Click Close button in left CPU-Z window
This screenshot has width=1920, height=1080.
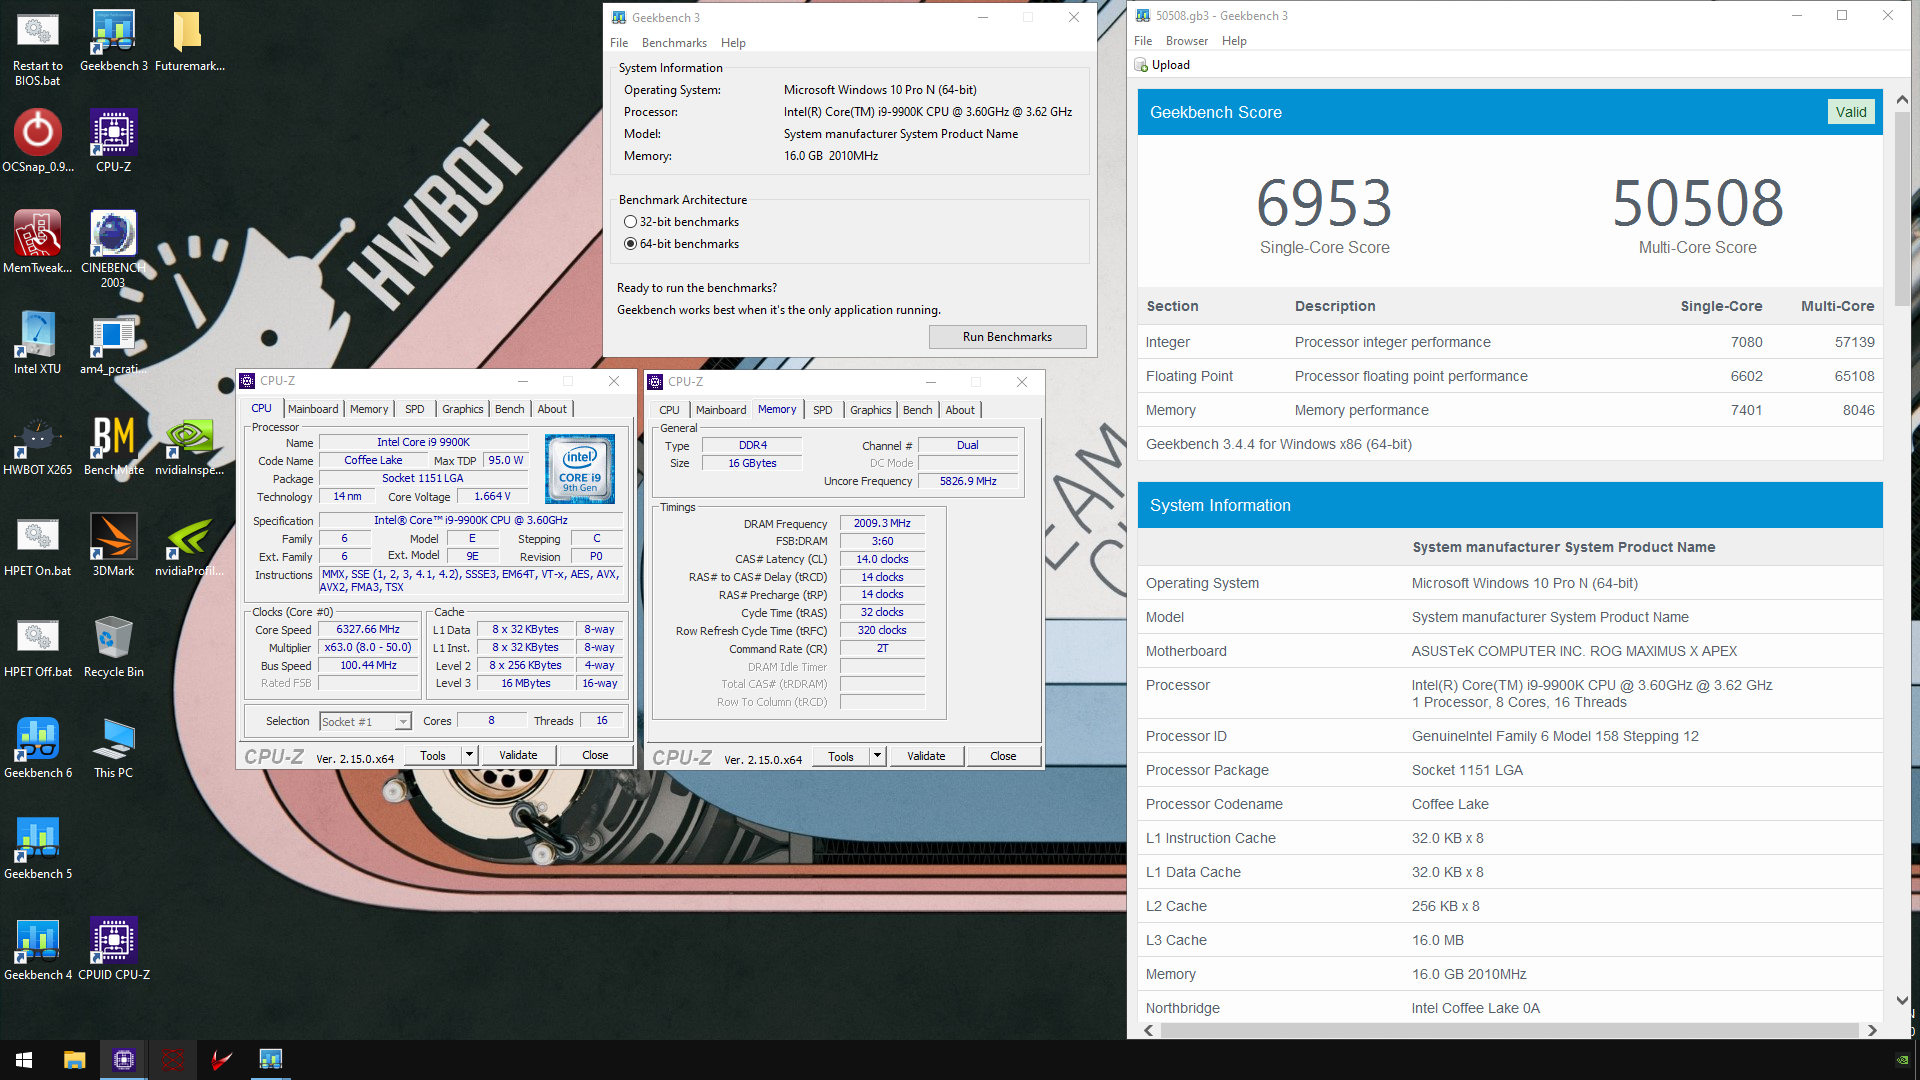[595, 755]
